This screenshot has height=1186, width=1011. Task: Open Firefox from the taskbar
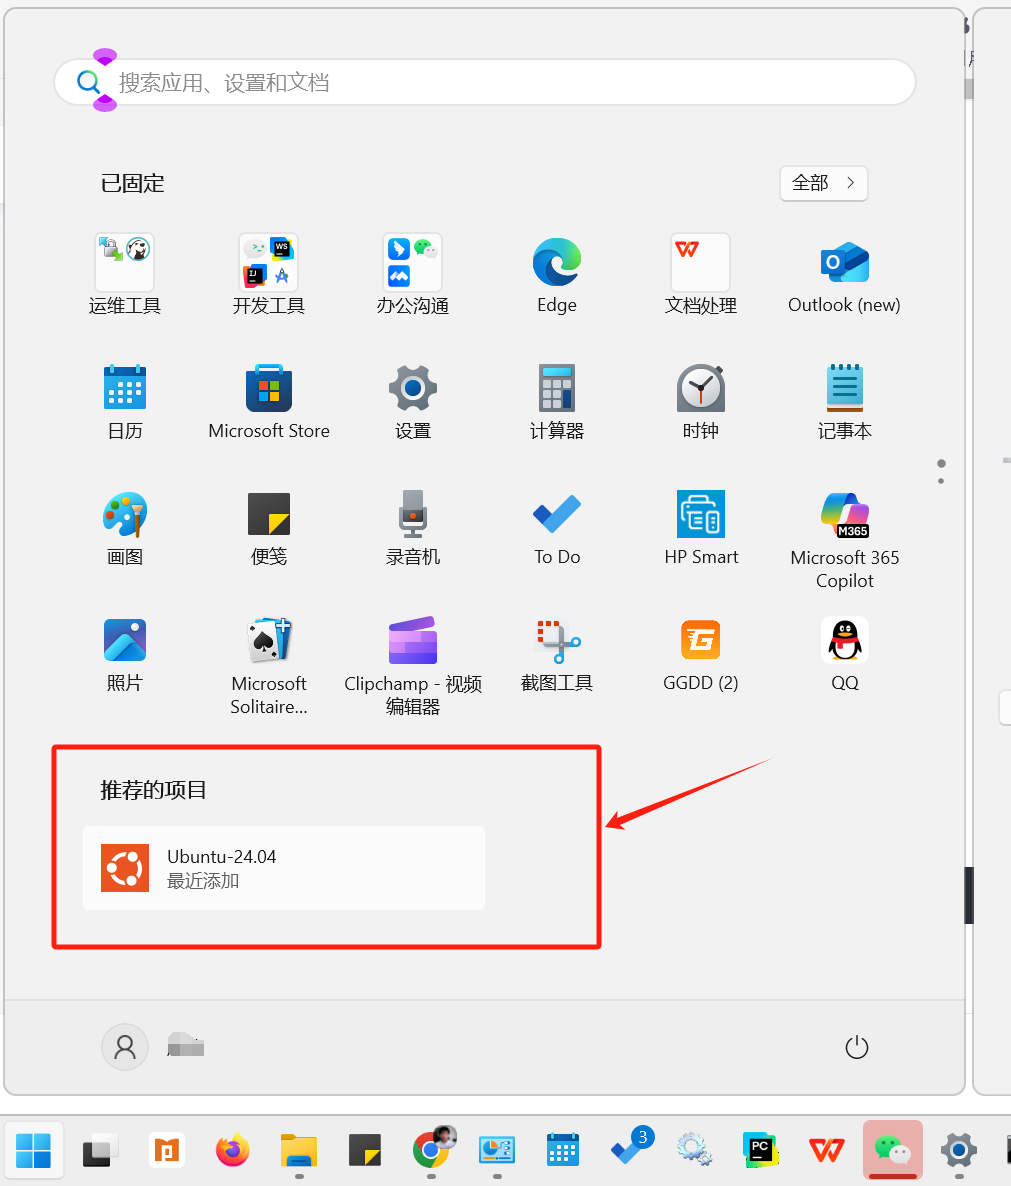pyautogui.click(x=232, y=1150)
